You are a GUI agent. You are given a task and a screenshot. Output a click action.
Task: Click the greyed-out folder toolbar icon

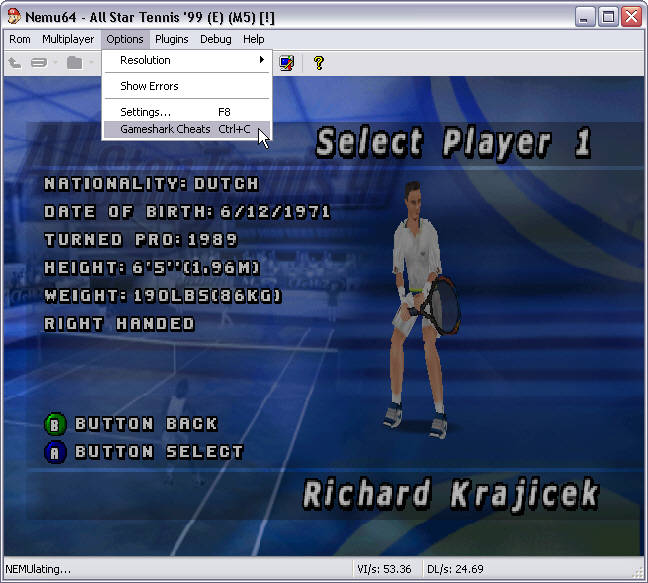click(75, 63)
